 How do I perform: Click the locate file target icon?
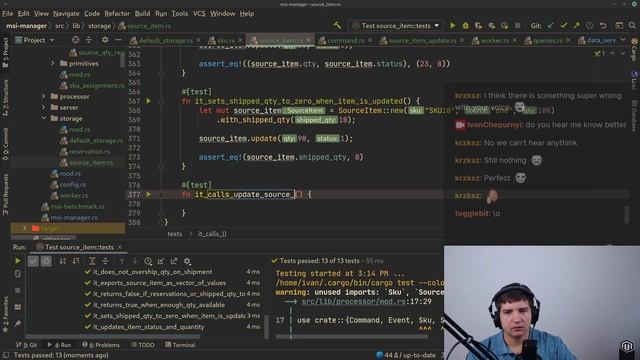(x=76, y=40)
